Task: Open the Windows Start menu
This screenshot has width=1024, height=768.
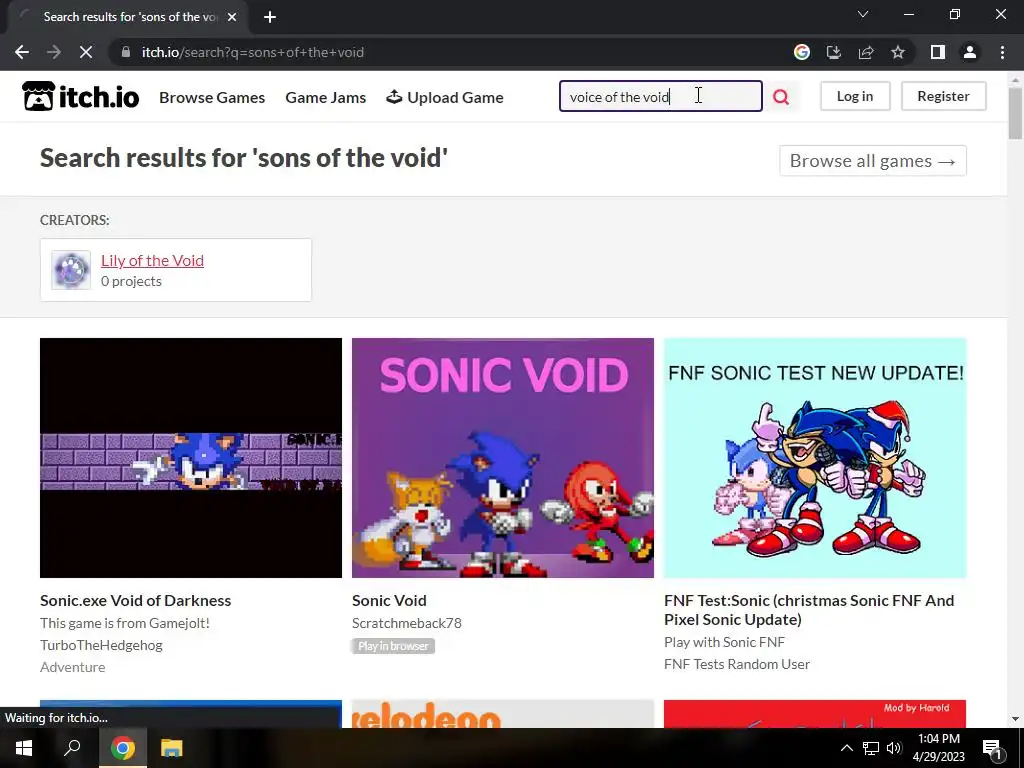Action: (x=24, y=748)
